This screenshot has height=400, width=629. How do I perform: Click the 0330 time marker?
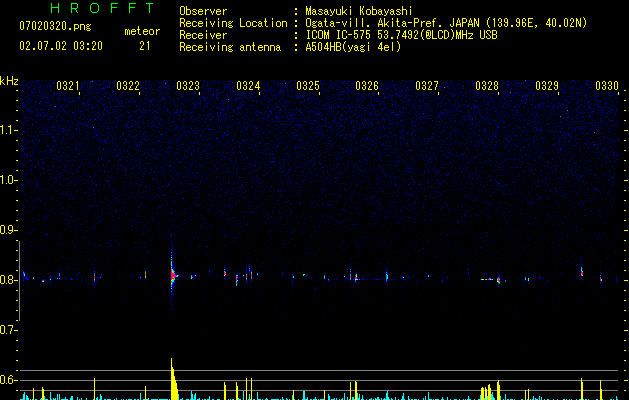607,85
